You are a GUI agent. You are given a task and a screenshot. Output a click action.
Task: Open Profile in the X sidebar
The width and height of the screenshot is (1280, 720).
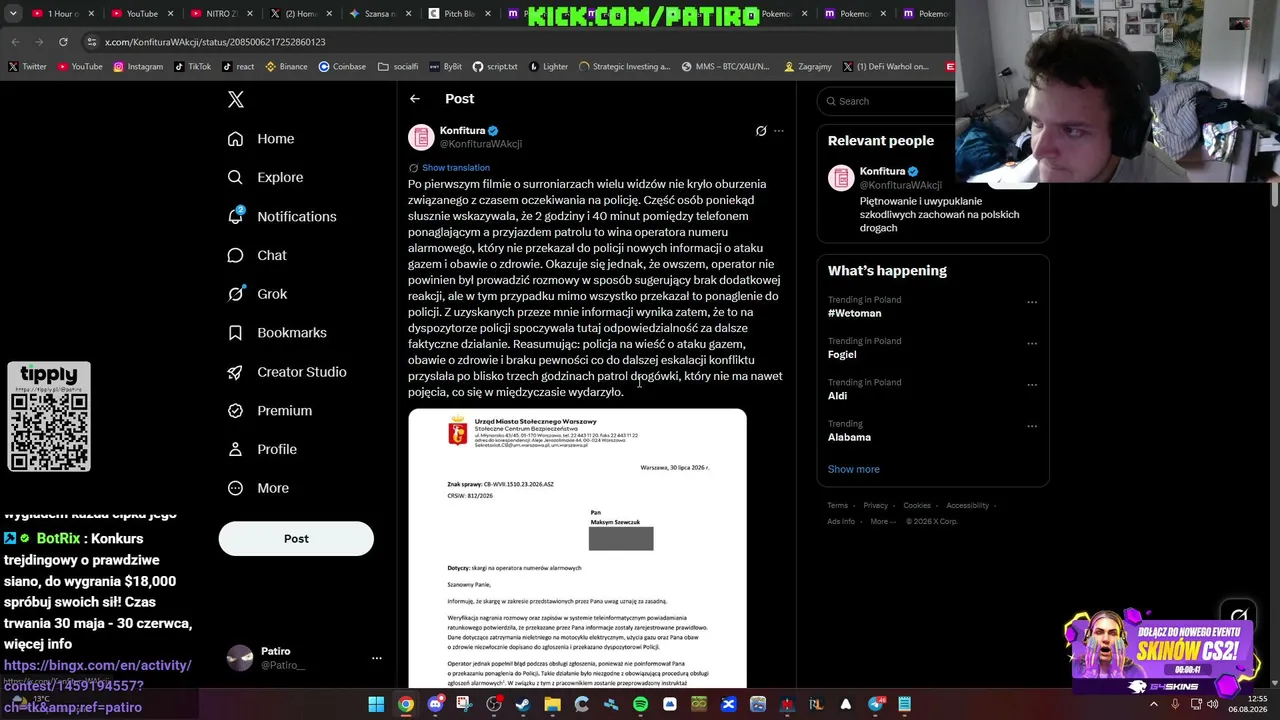[262, 450]
